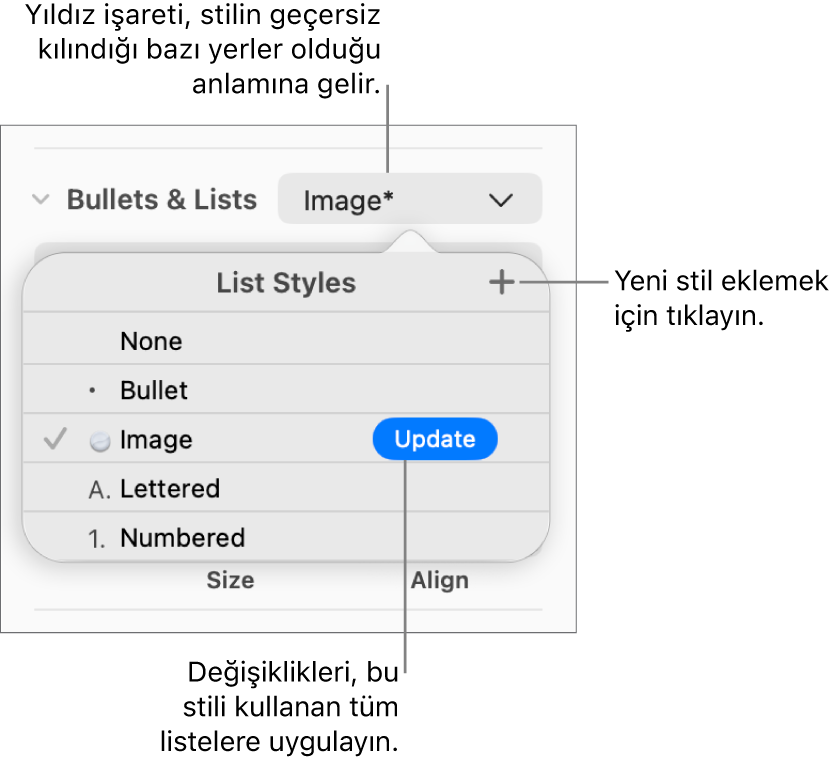Click the "1." icon beside Numbered
Image resolution: width=838 pixels, height=761 pixels.
click(x=97, y=539)
